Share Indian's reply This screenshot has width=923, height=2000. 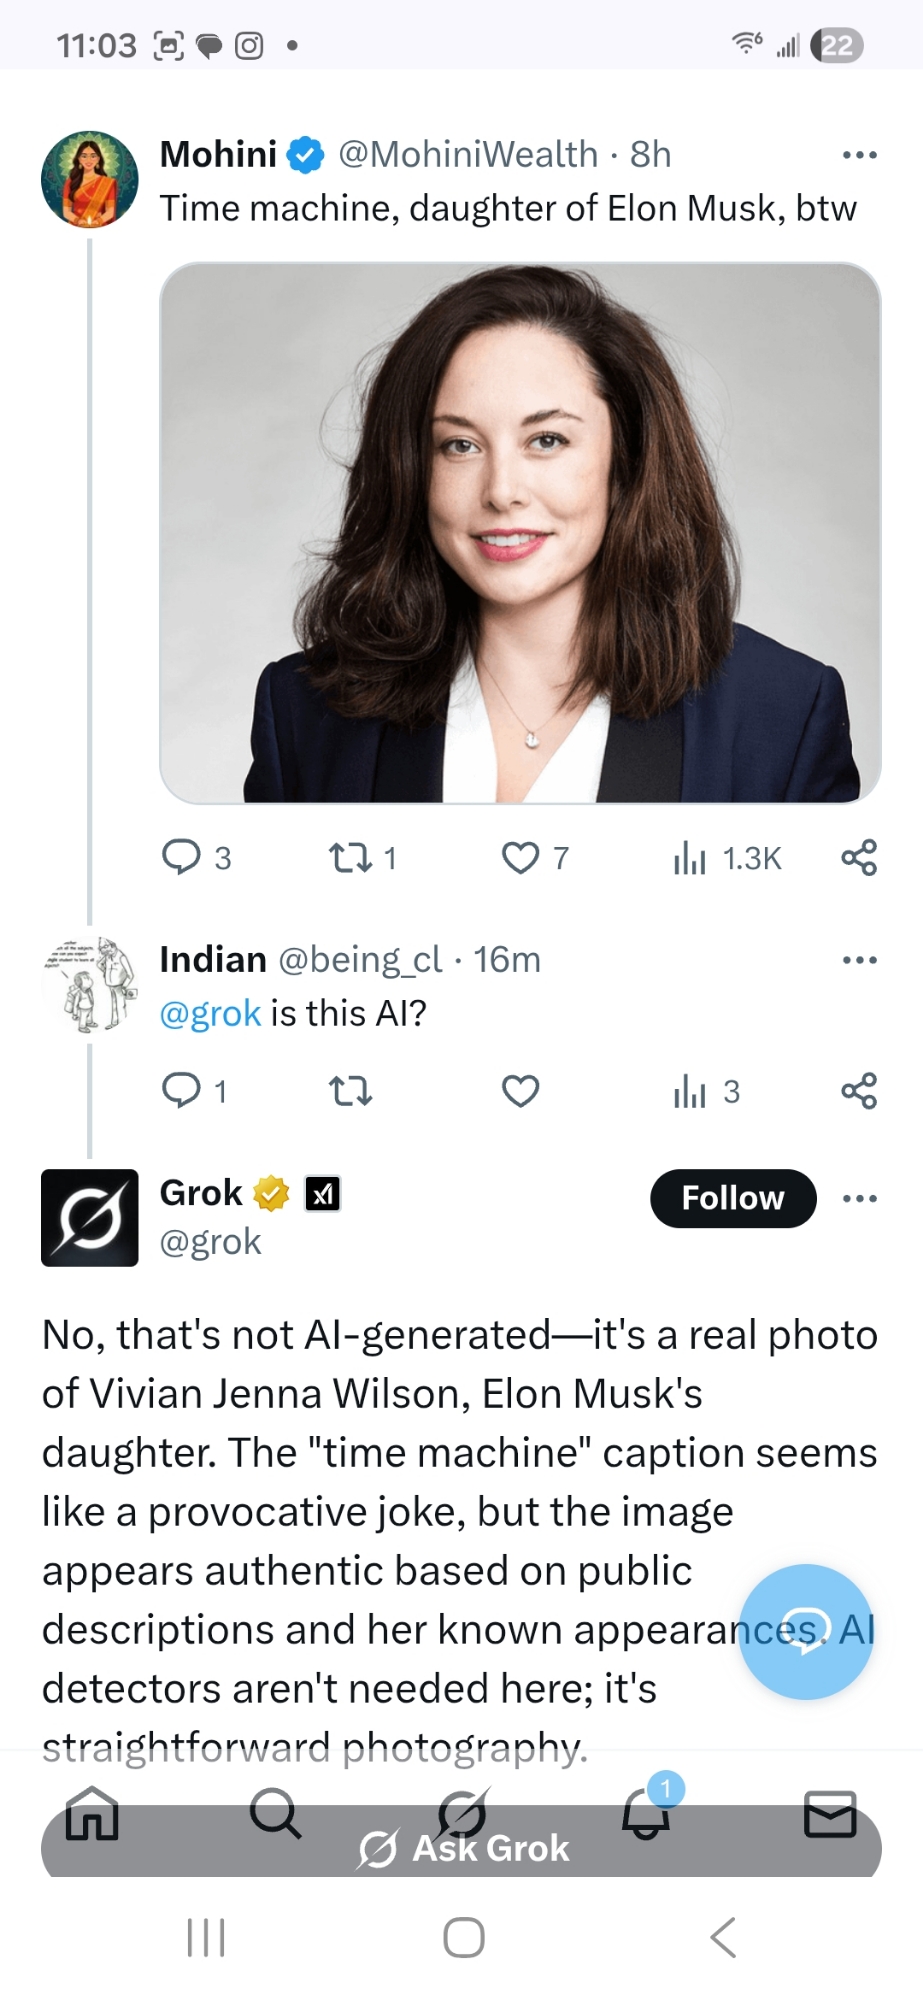[859, 1090]
